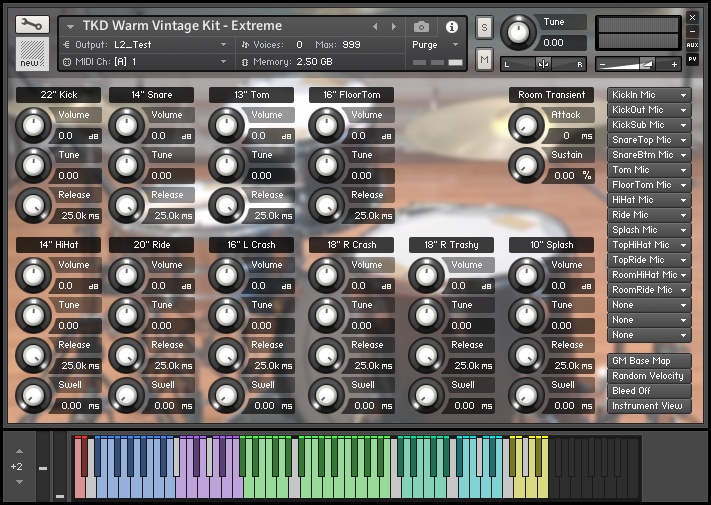Click the output level meter display
Viewport: 711px width, 505px height.
[638, 33]
